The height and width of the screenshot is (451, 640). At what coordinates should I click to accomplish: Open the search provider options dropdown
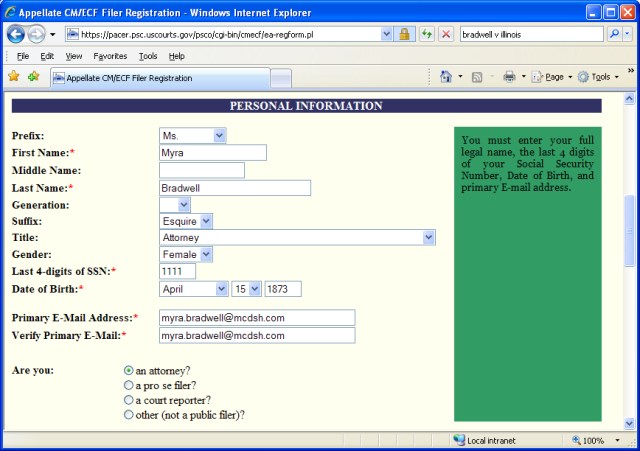pyautogui.click(x=627, y=34)
